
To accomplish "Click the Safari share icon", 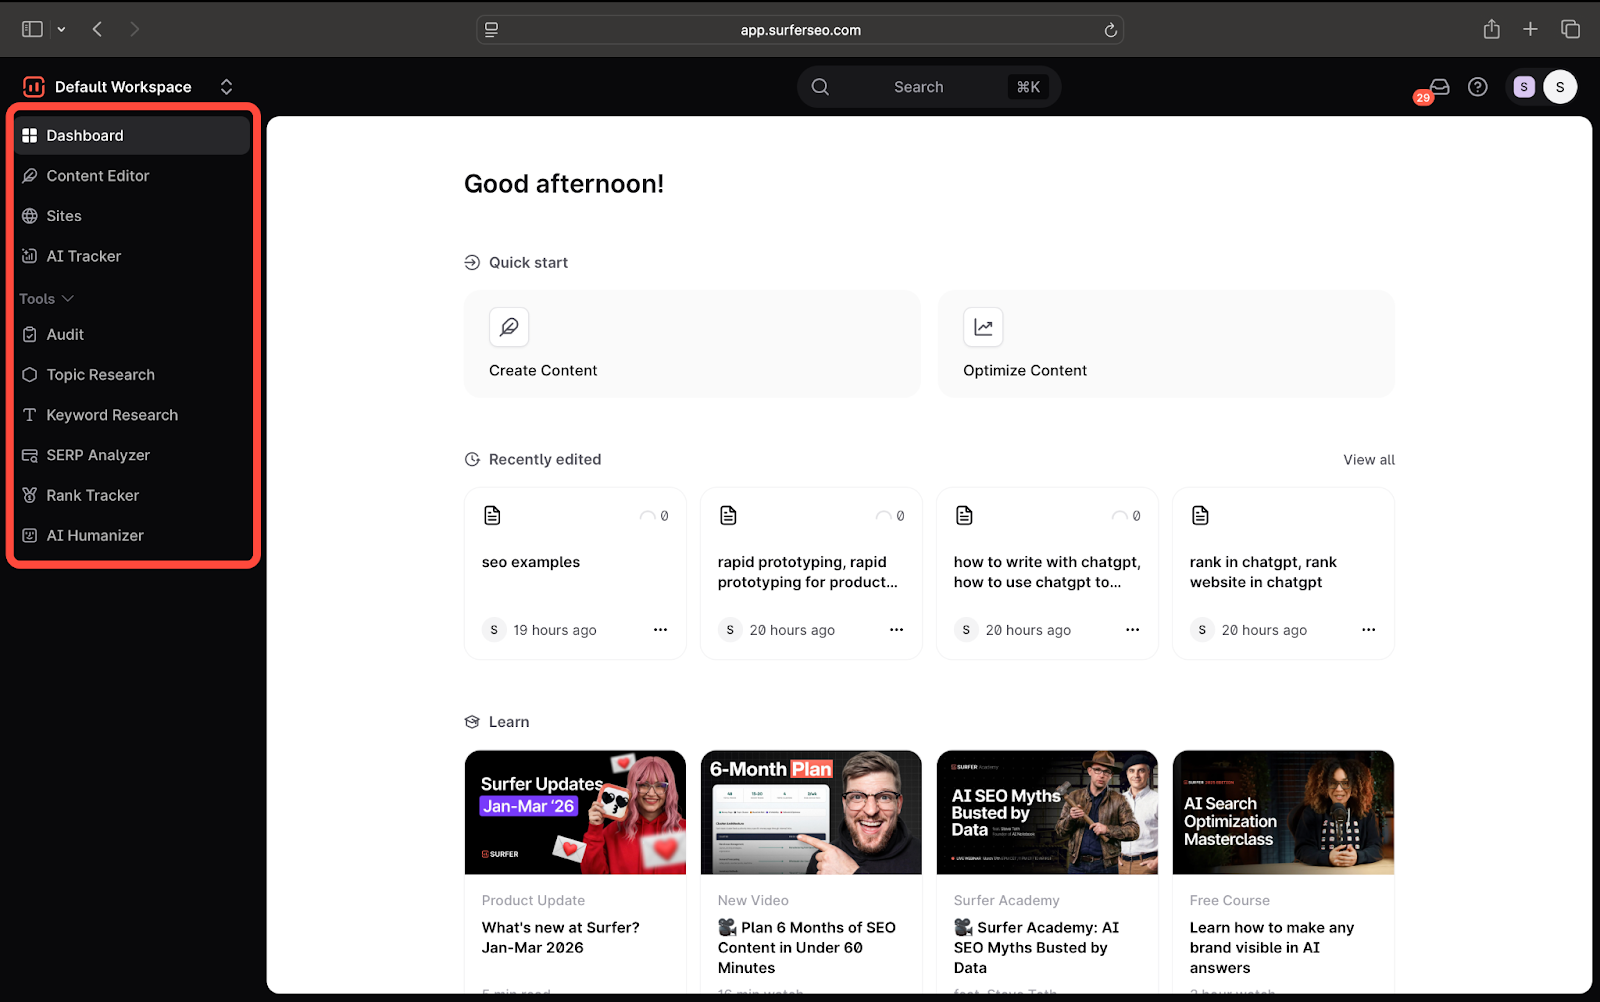I will point(1491,29).
